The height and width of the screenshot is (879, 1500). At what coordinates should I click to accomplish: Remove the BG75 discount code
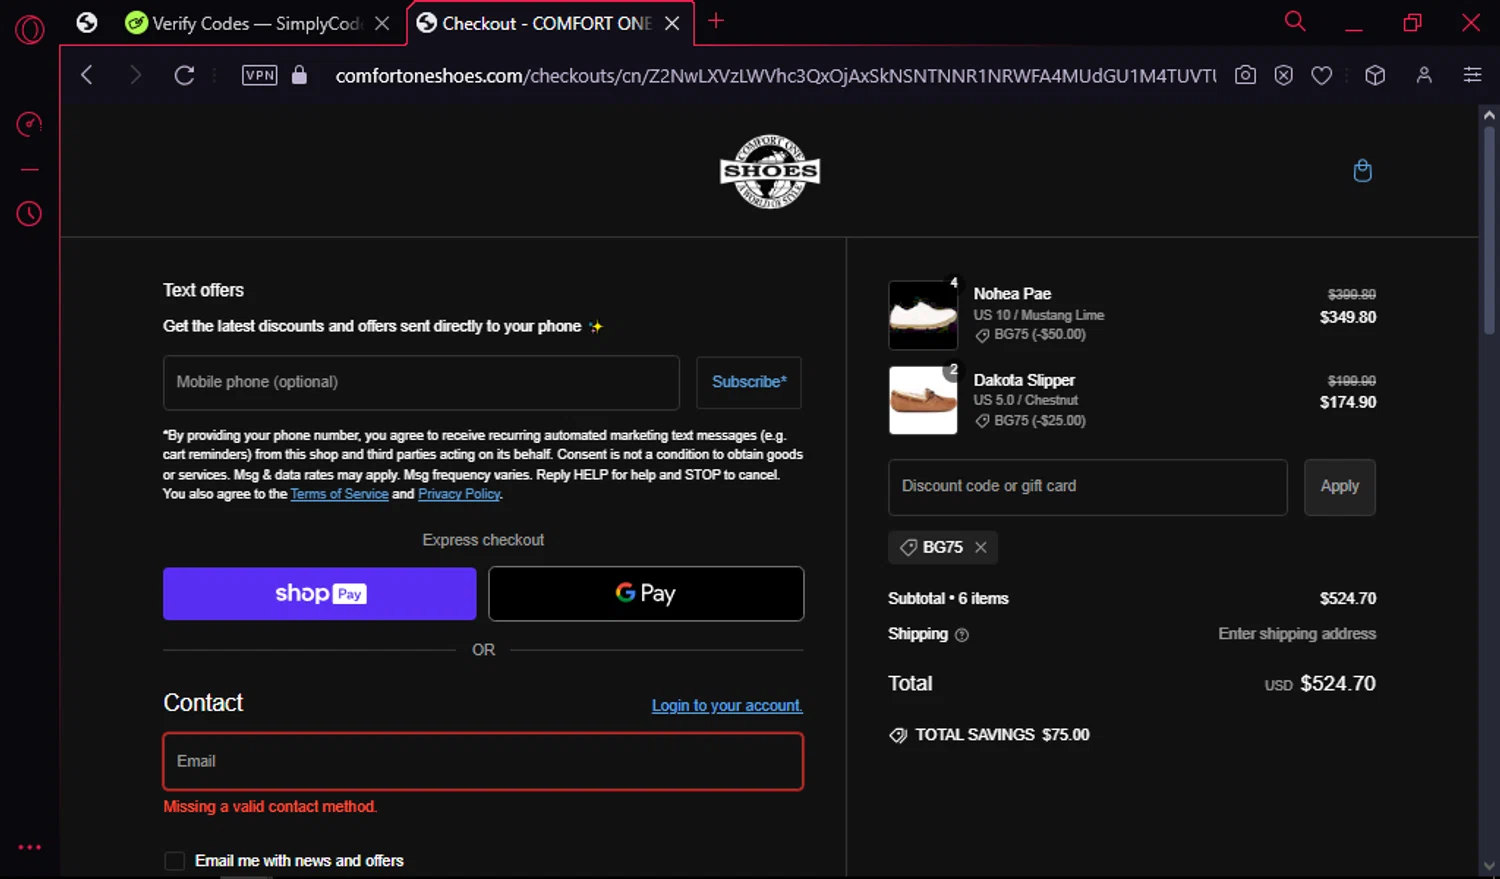click(x=981, y=547)
